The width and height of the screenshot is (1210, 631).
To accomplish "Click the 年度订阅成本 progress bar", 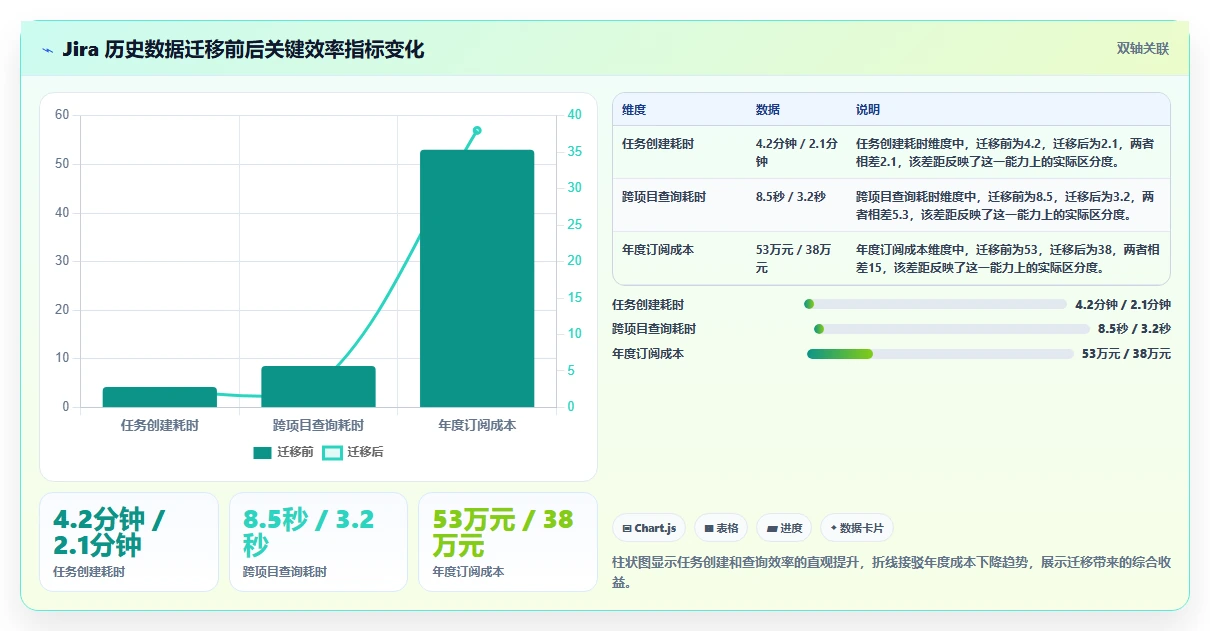I will pyautogui.click(x=940, y=354).
